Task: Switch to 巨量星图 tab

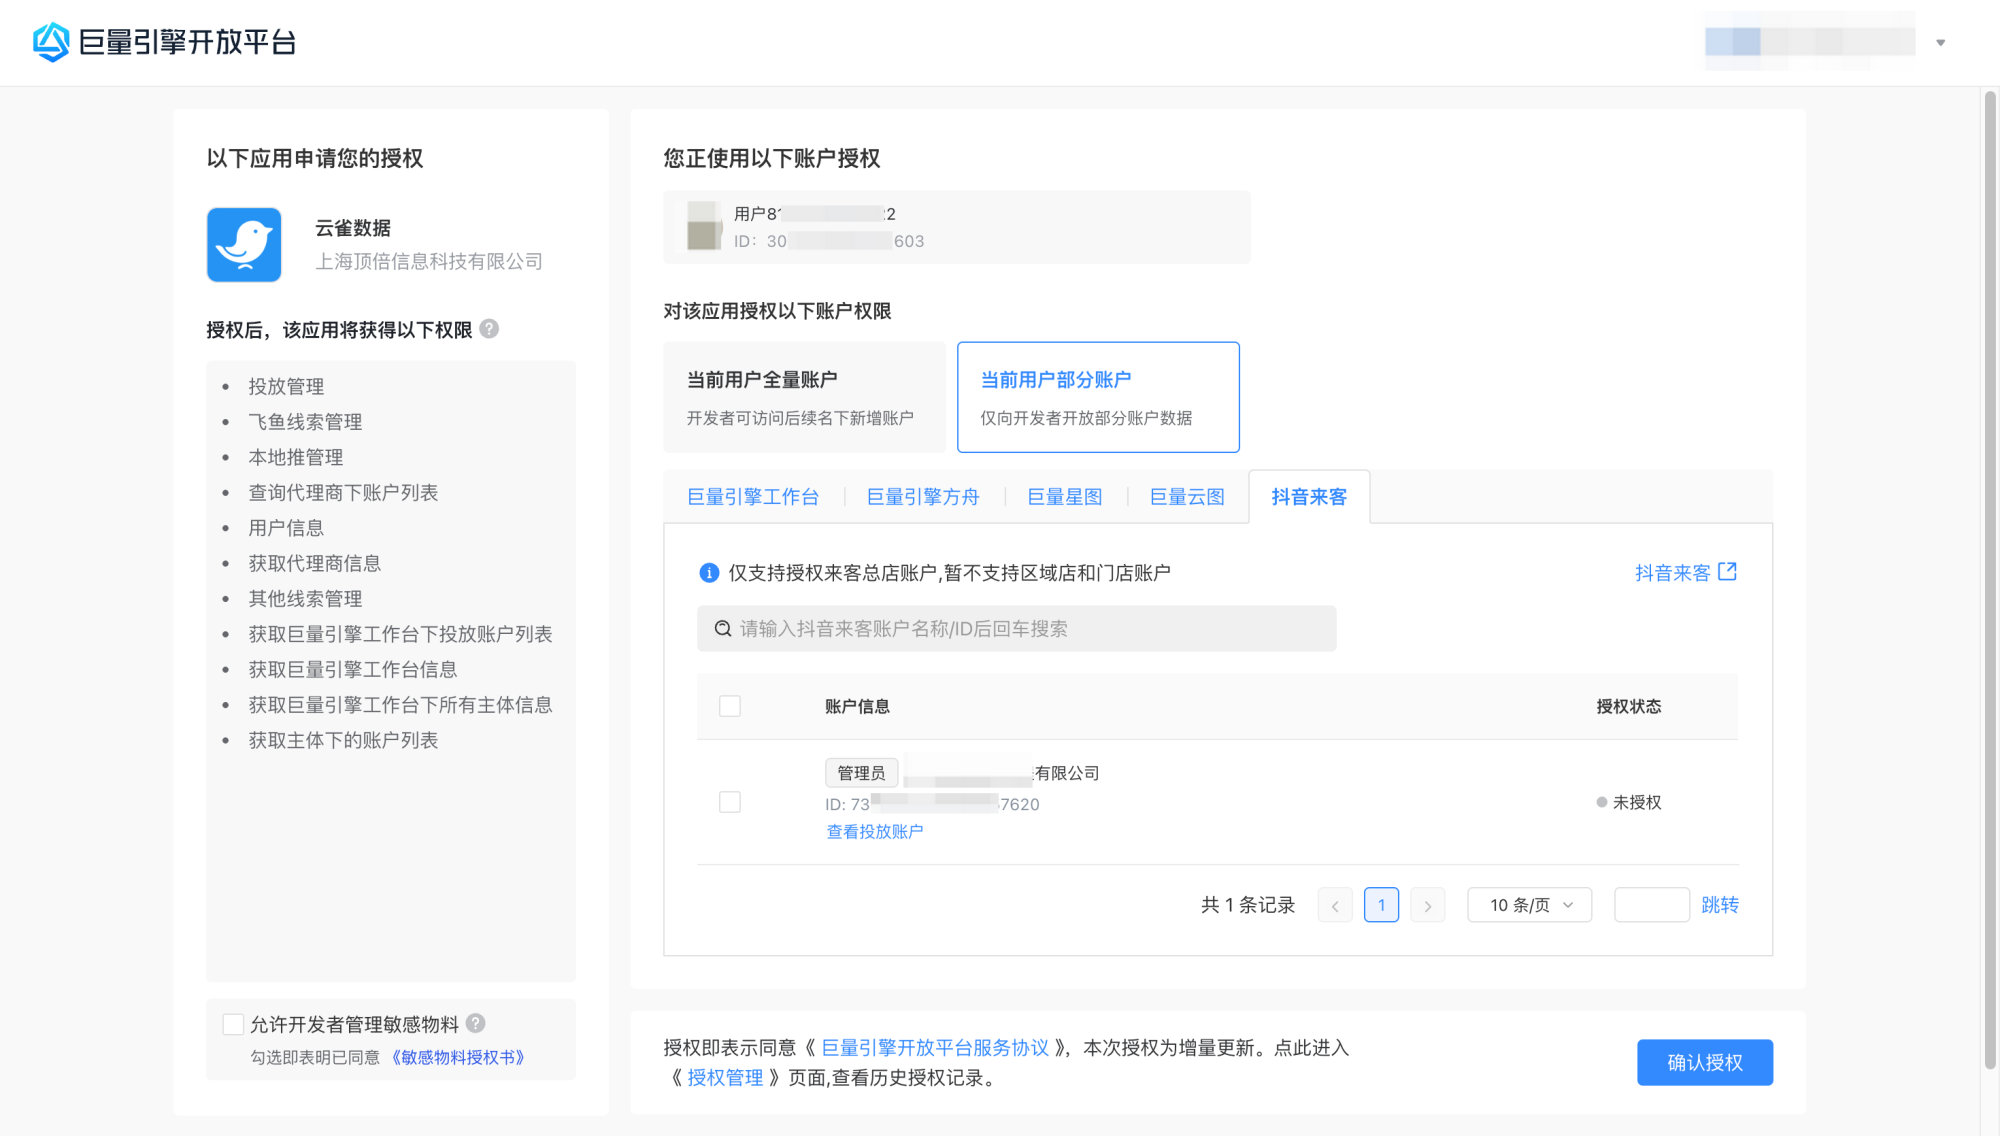Action: pos(1065,497)
